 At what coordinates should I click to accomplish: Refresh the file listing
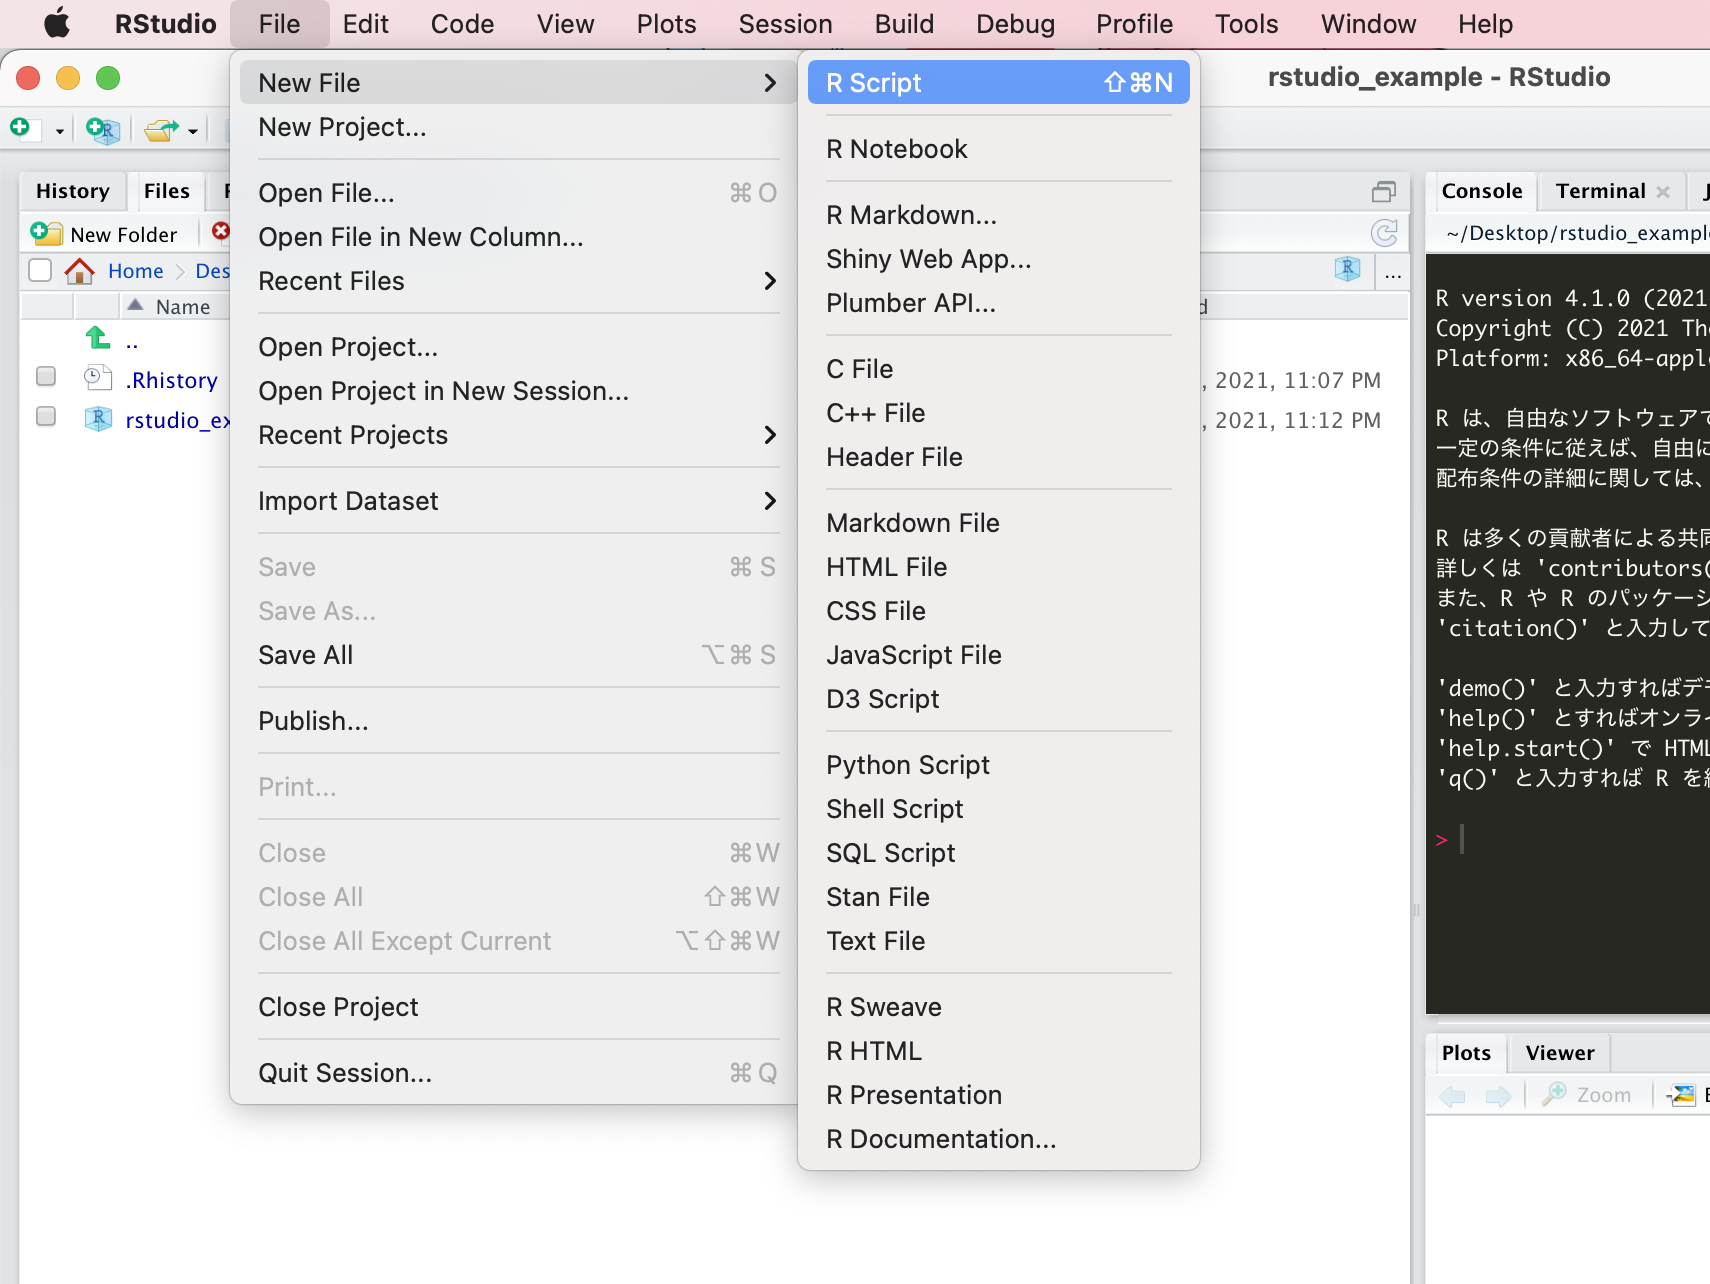click(x=1384, y=233)
